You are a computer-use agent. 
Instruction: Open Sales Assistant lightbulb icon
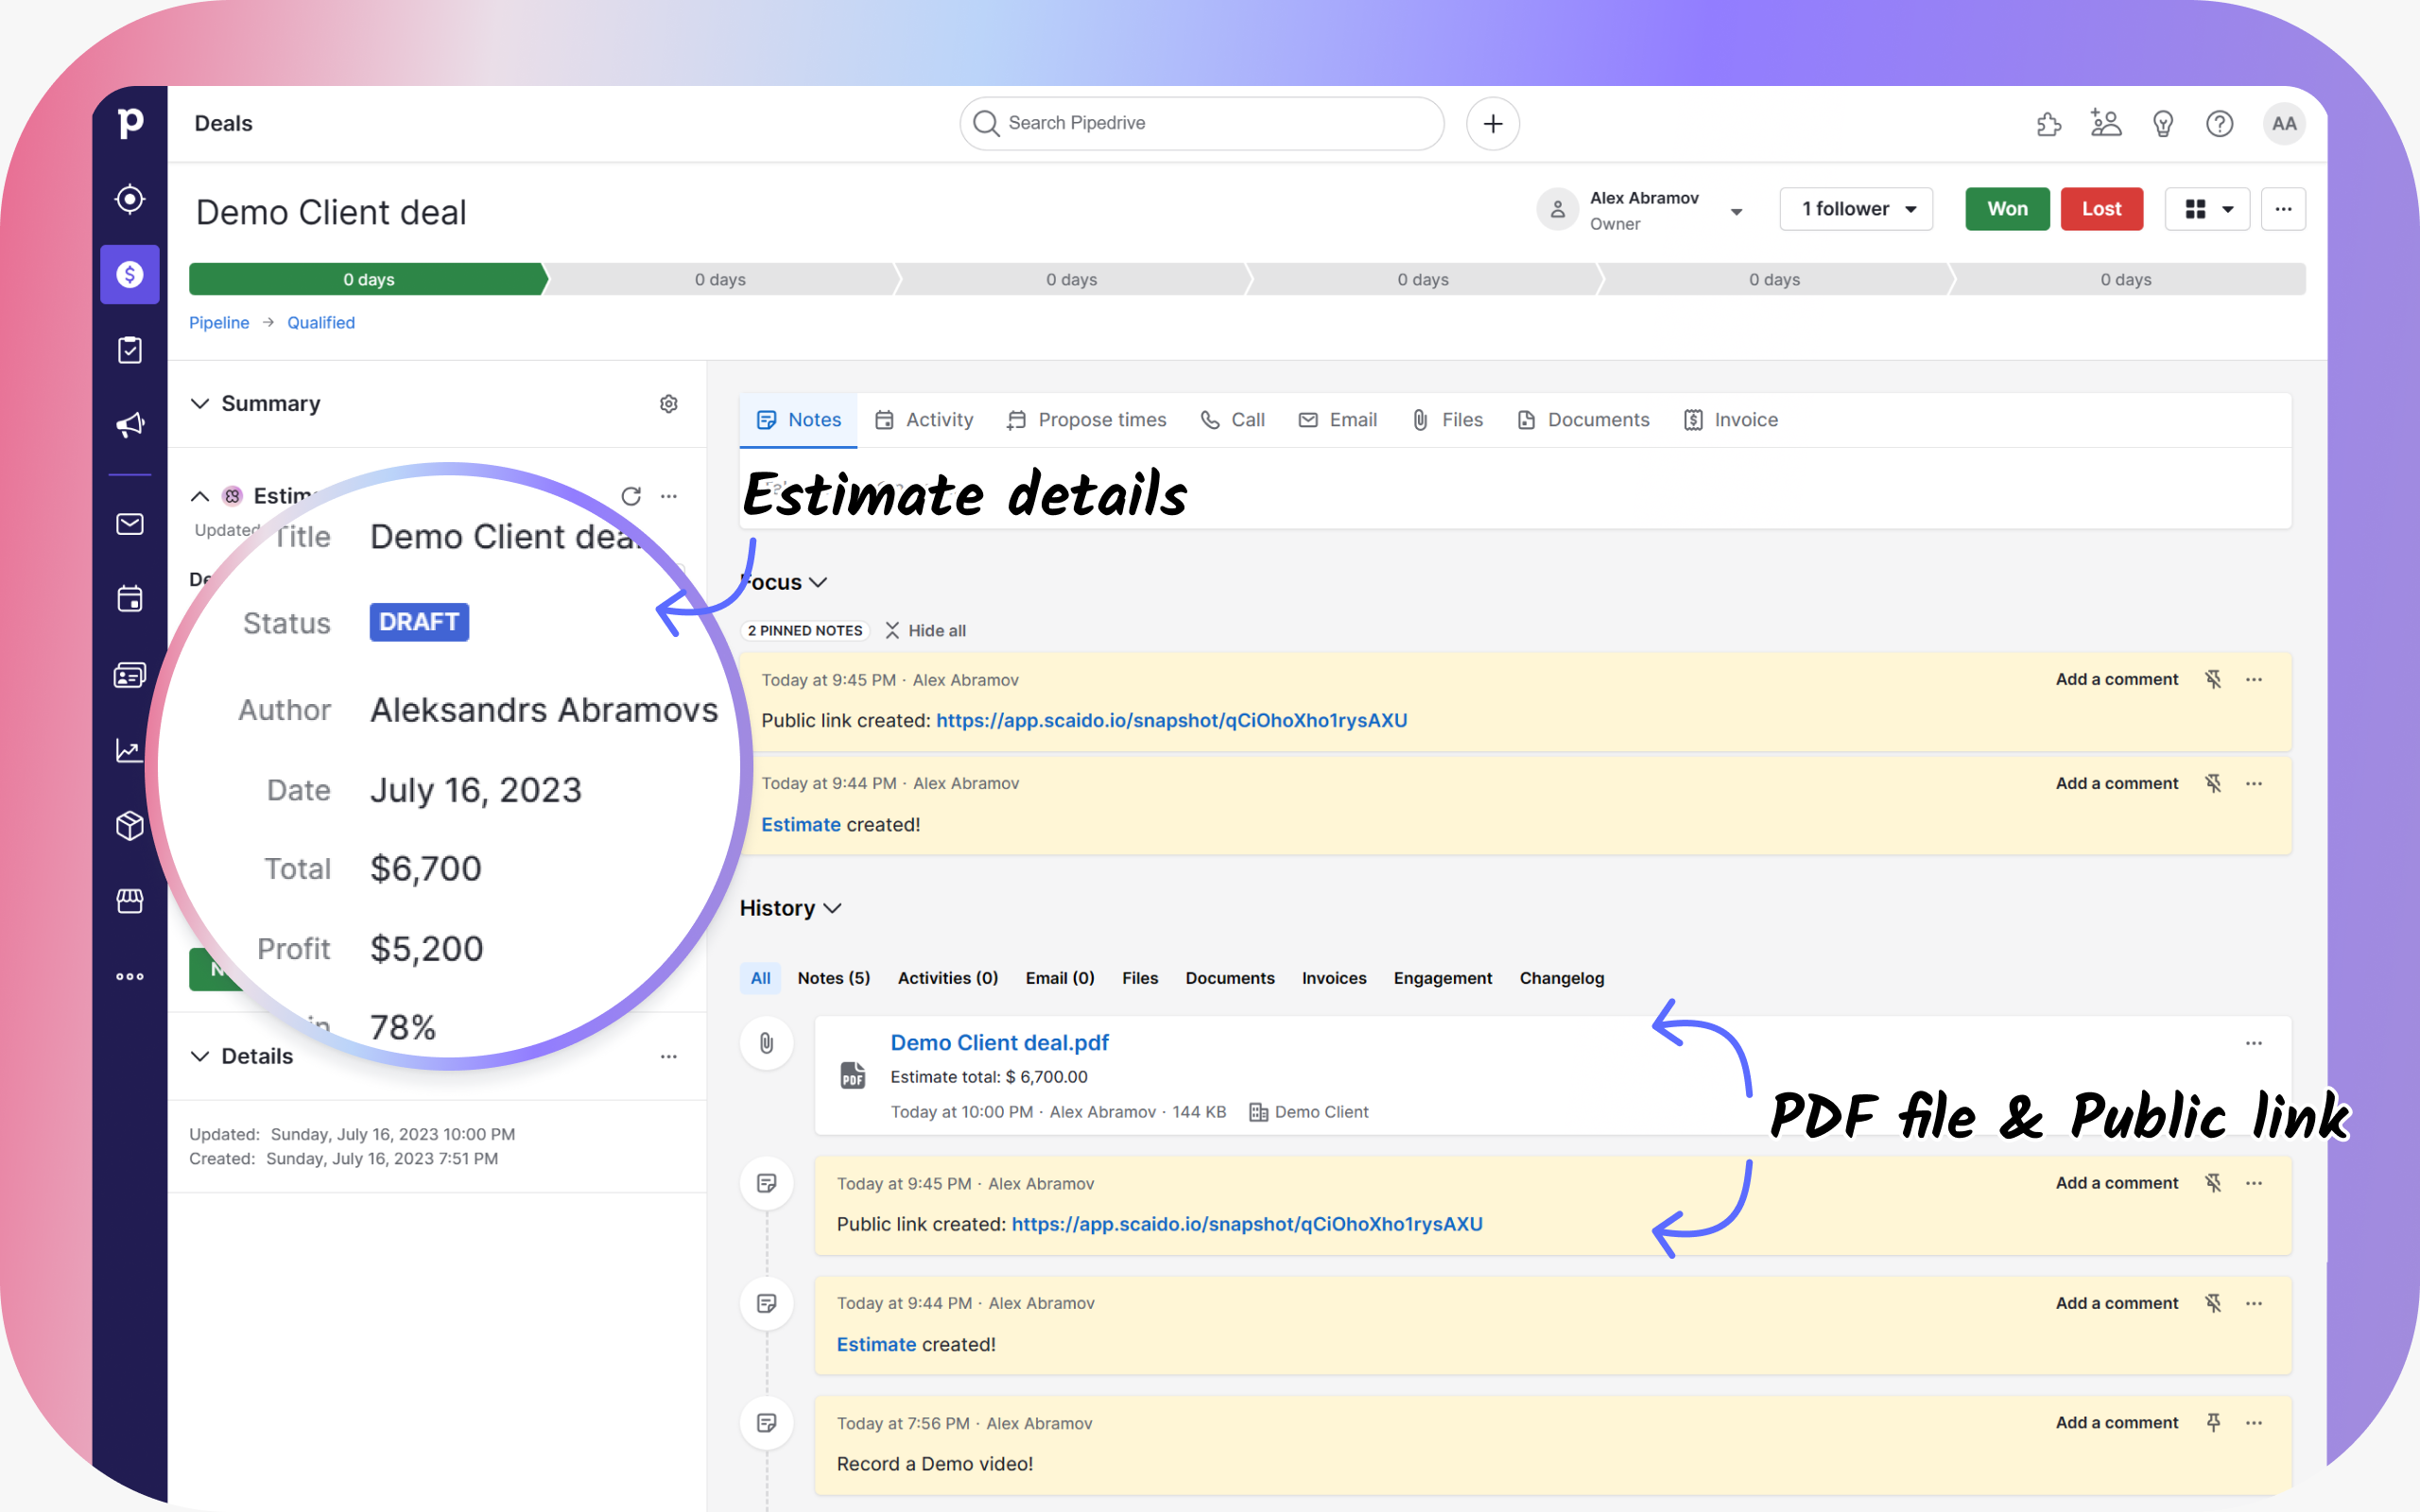[x=2163, y=124]
